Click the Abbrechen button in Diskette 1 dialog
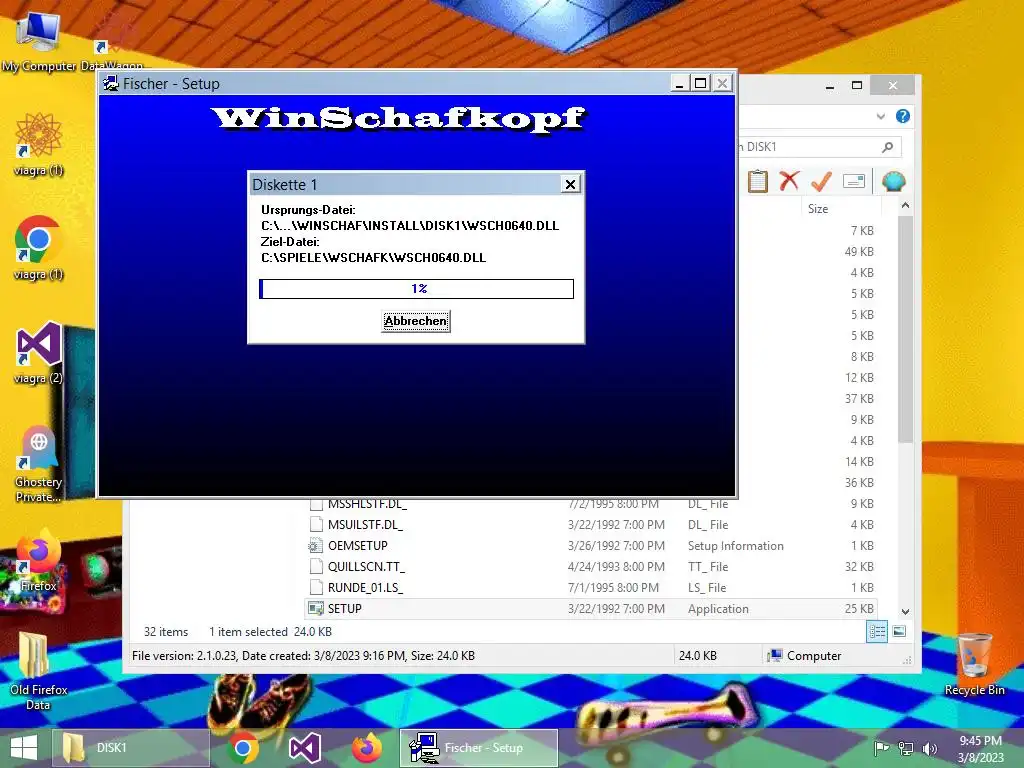Image resolution: width=1024 pixels, height=768 pixels. pyautogui.click(x=415, y=321)
